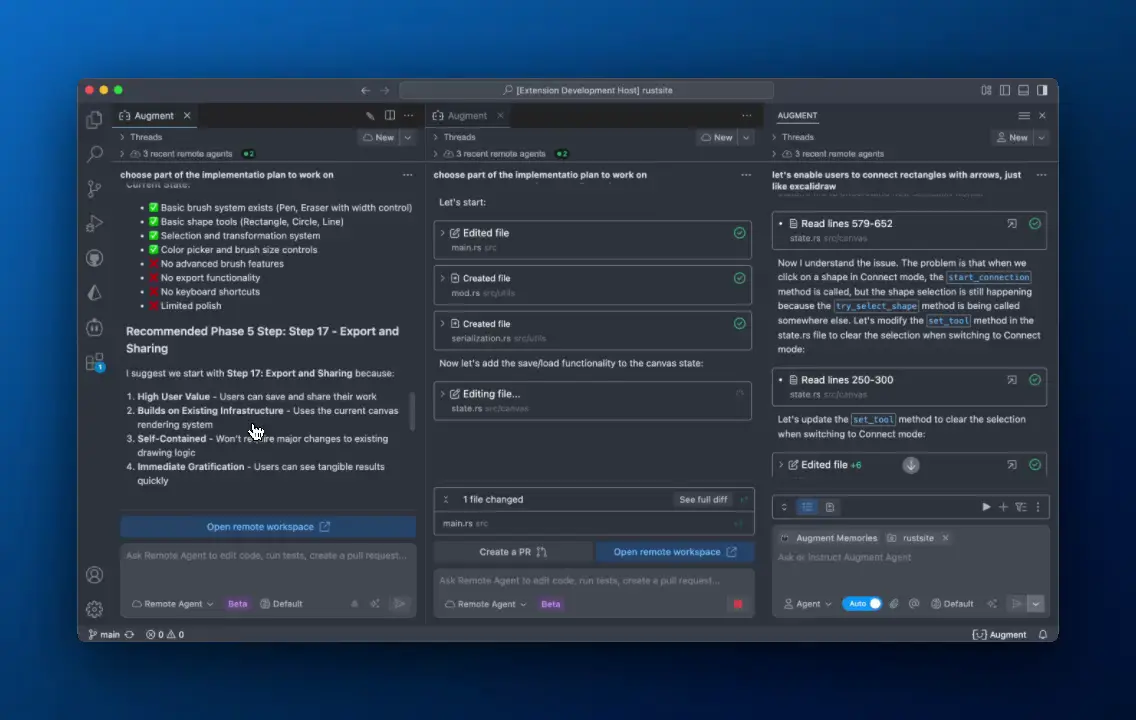Remove the rustsite context chip
1136x720 pixels.
point(945,538)
